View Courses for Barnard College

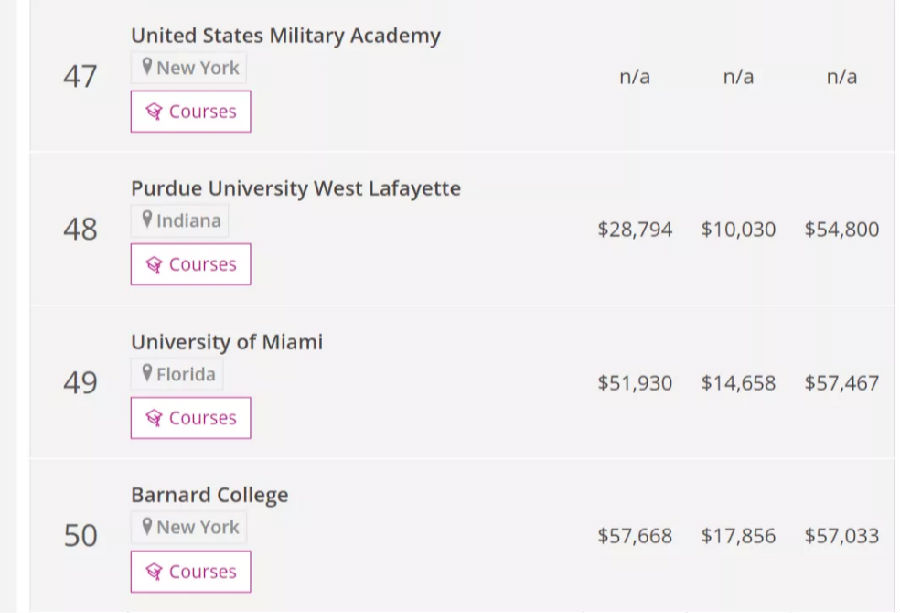pyautogui.click(x=191, y=572)
